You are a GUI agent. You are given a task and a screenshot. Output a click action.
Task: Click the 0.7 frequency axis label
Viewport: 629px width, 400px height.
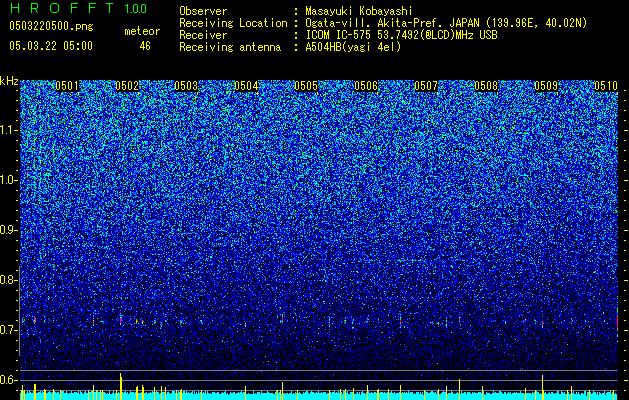(x=8, y=330)
